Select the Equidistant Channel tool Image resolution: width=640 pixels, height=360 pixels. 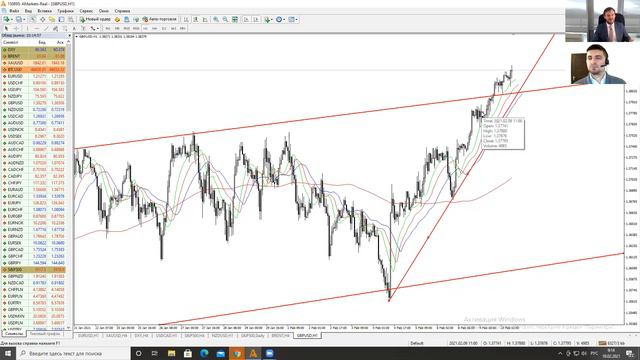click(55, 29)
